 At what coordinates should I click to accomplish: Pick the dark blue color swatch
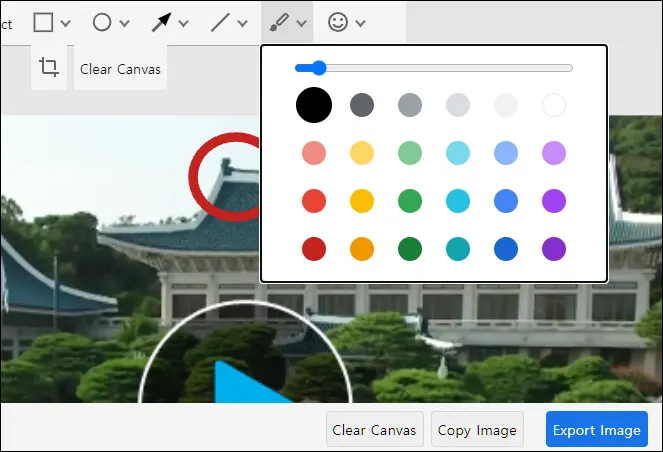506,249
